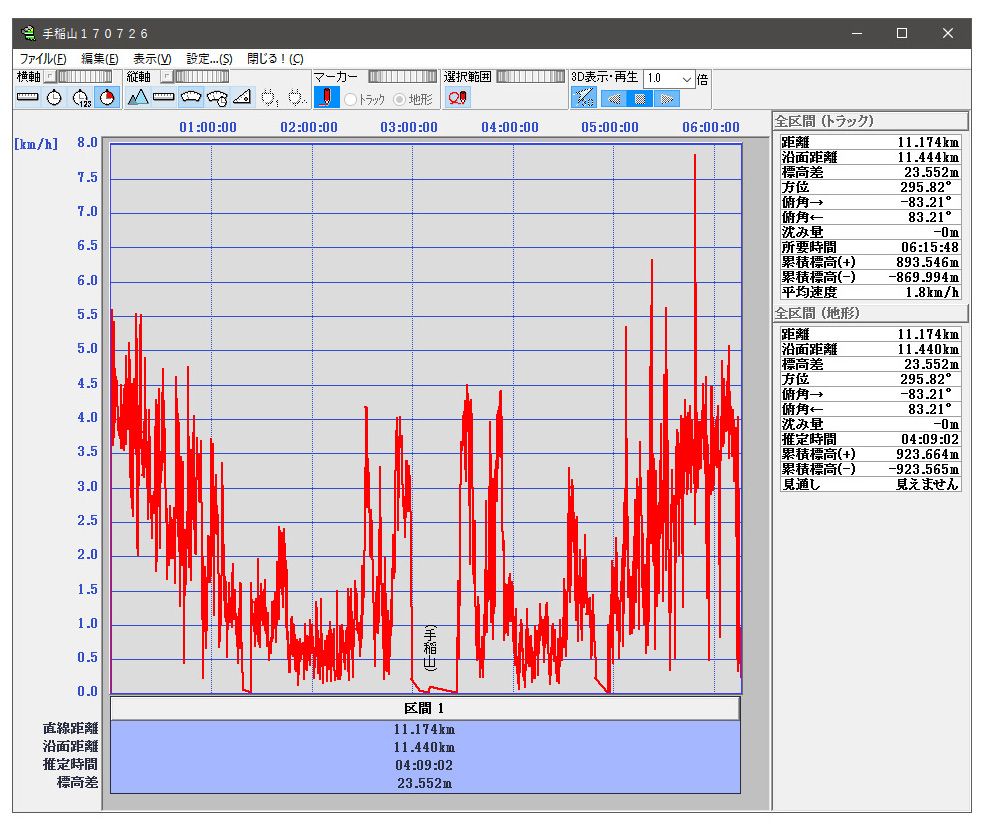Open the 設定...(S) menu
Screen dimensions: 984x824
point(209,59)
